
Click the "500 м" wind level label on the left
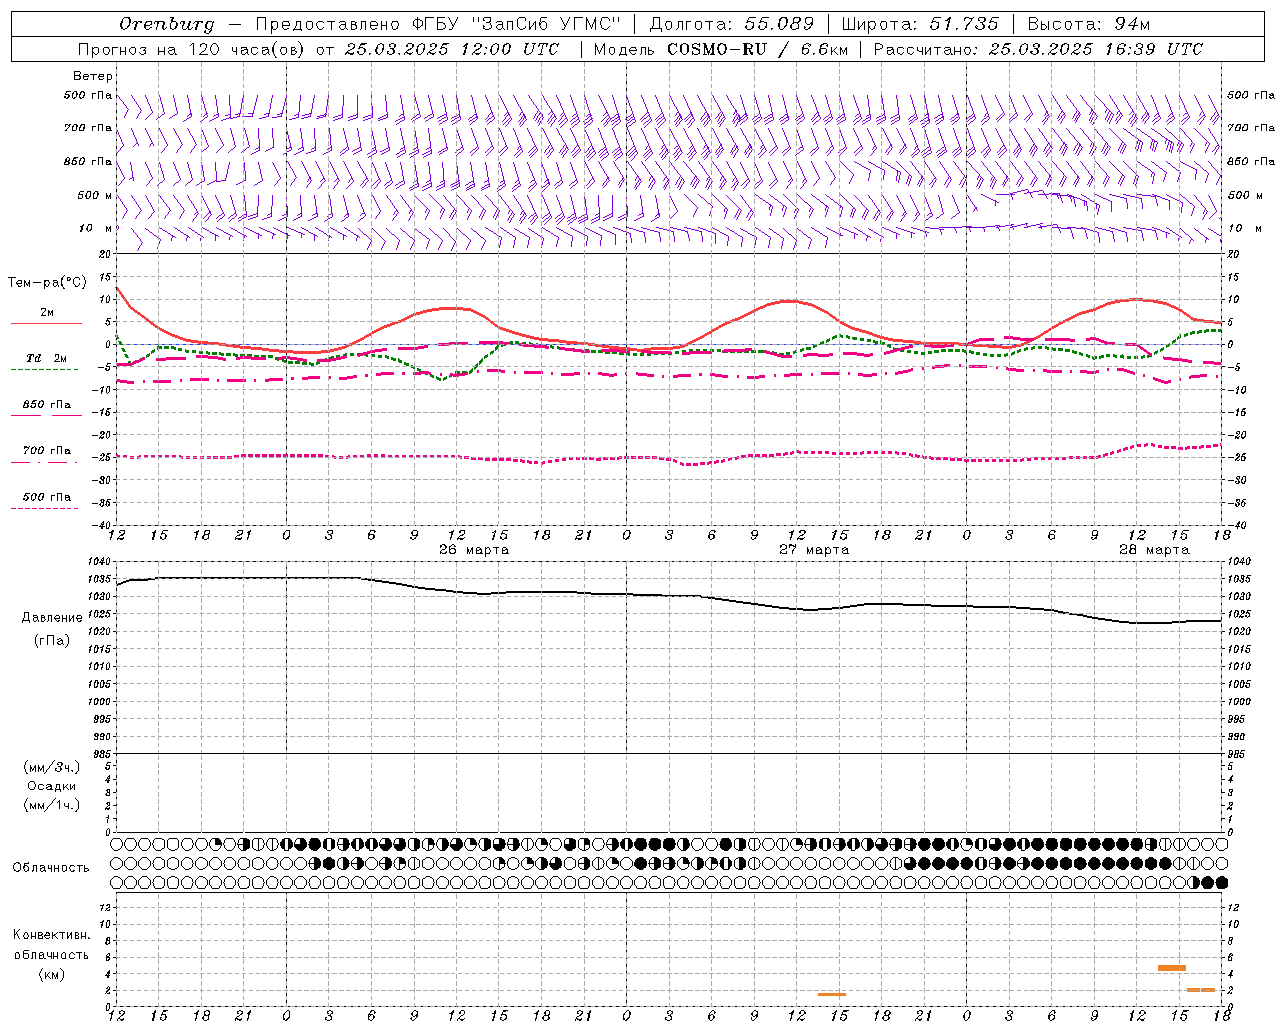point(95,195)
